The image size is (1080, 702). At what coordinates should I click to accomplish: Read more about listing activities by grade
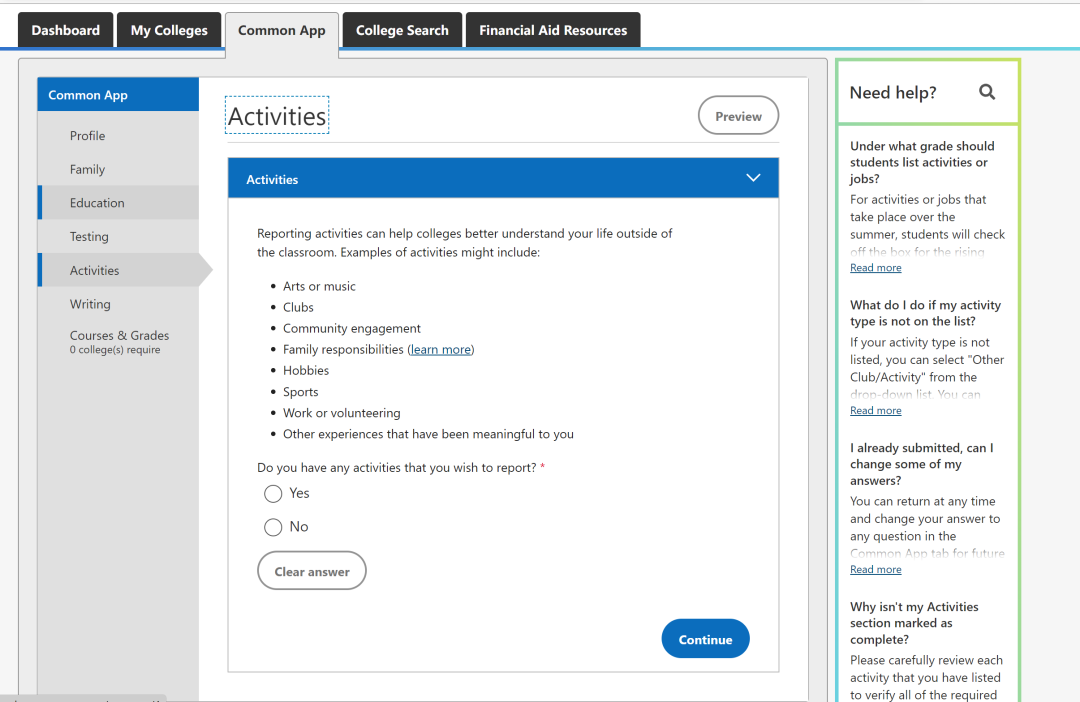pos(875,267)
